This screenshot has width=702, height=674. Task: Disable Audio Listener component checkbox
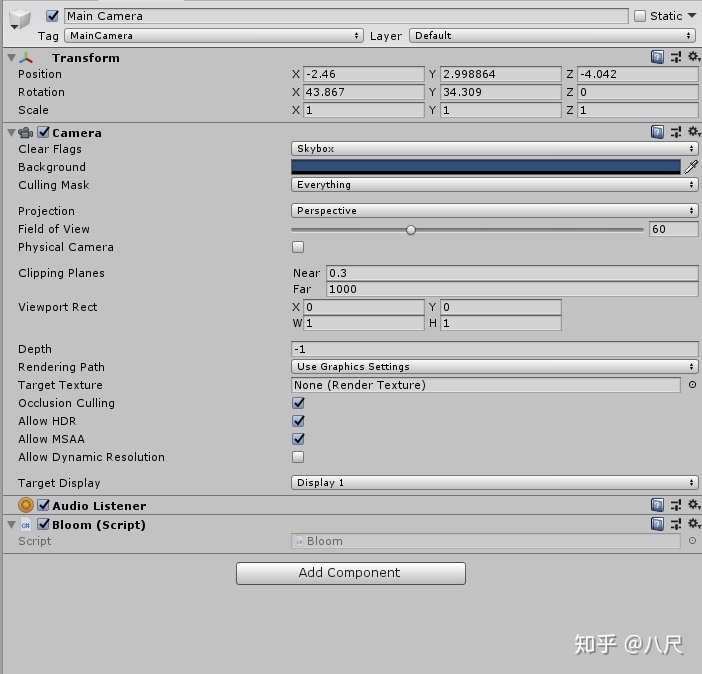[x=43, y=505]
